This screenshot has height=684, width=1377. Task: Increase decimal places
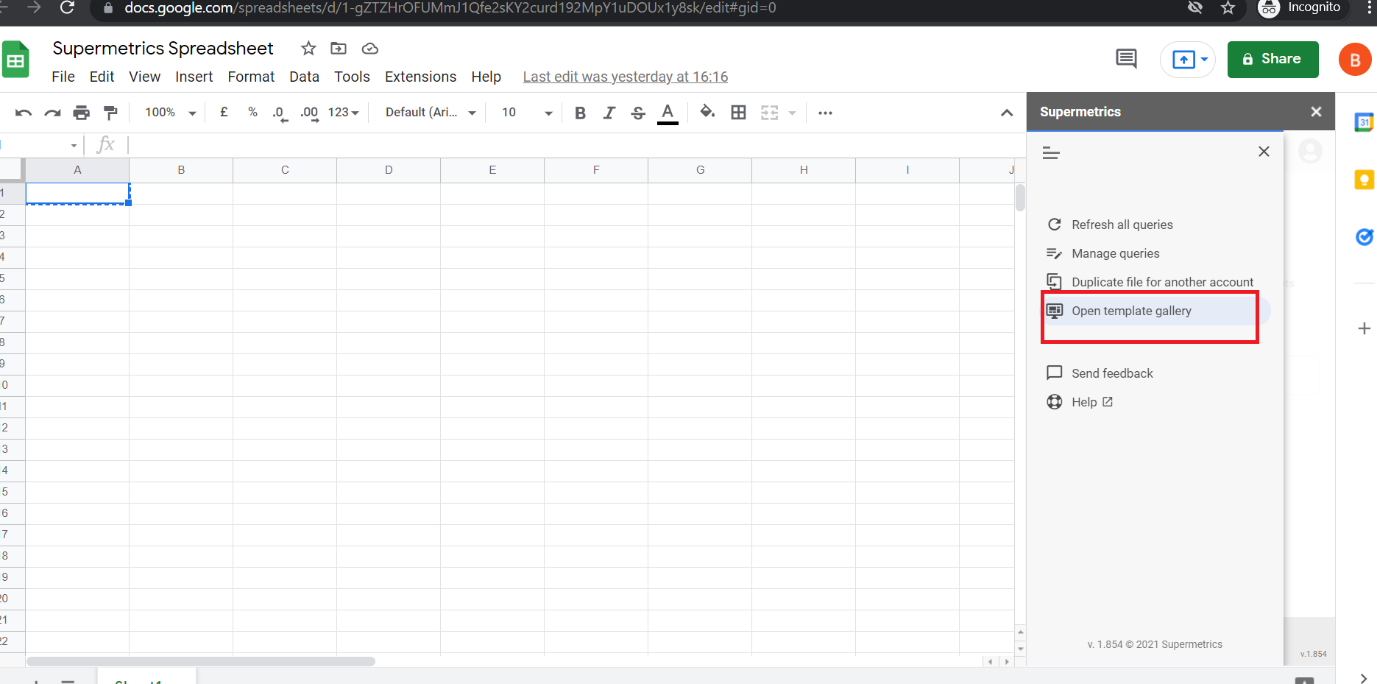point(309,113)
